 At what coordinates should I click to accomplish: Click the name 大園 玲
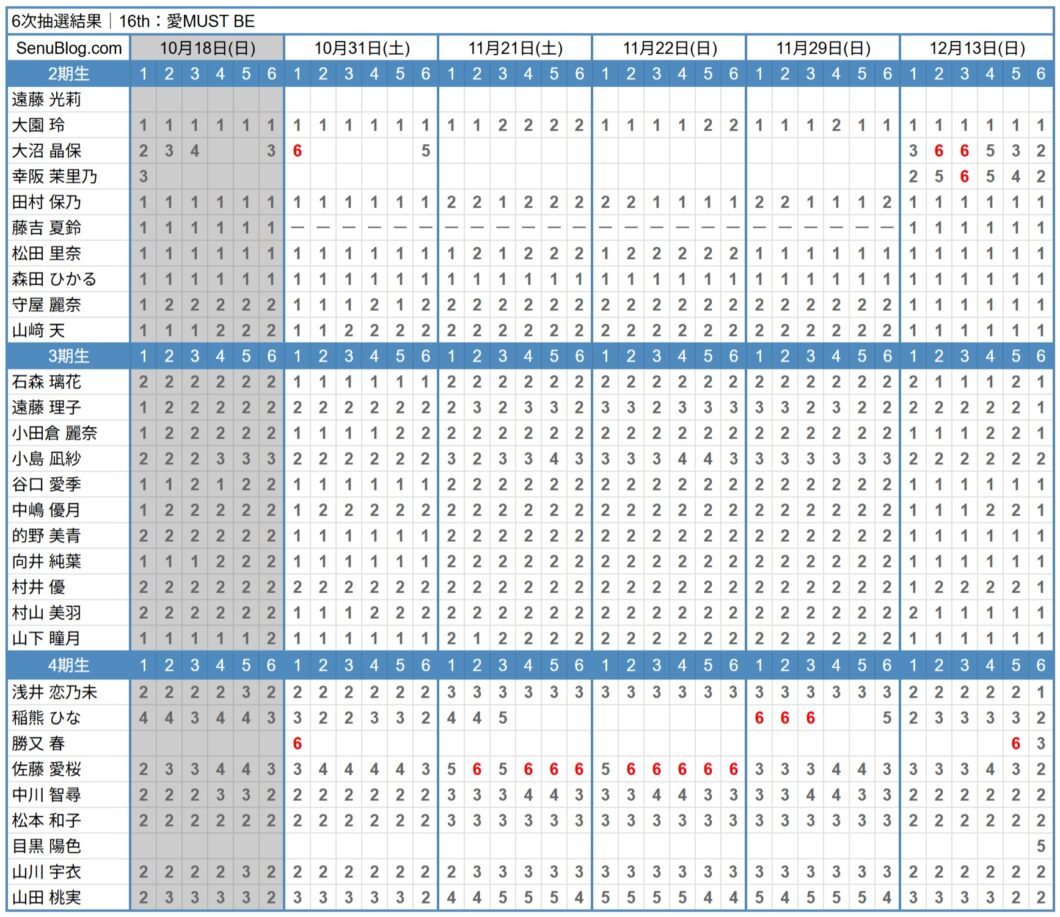point(39,126)
